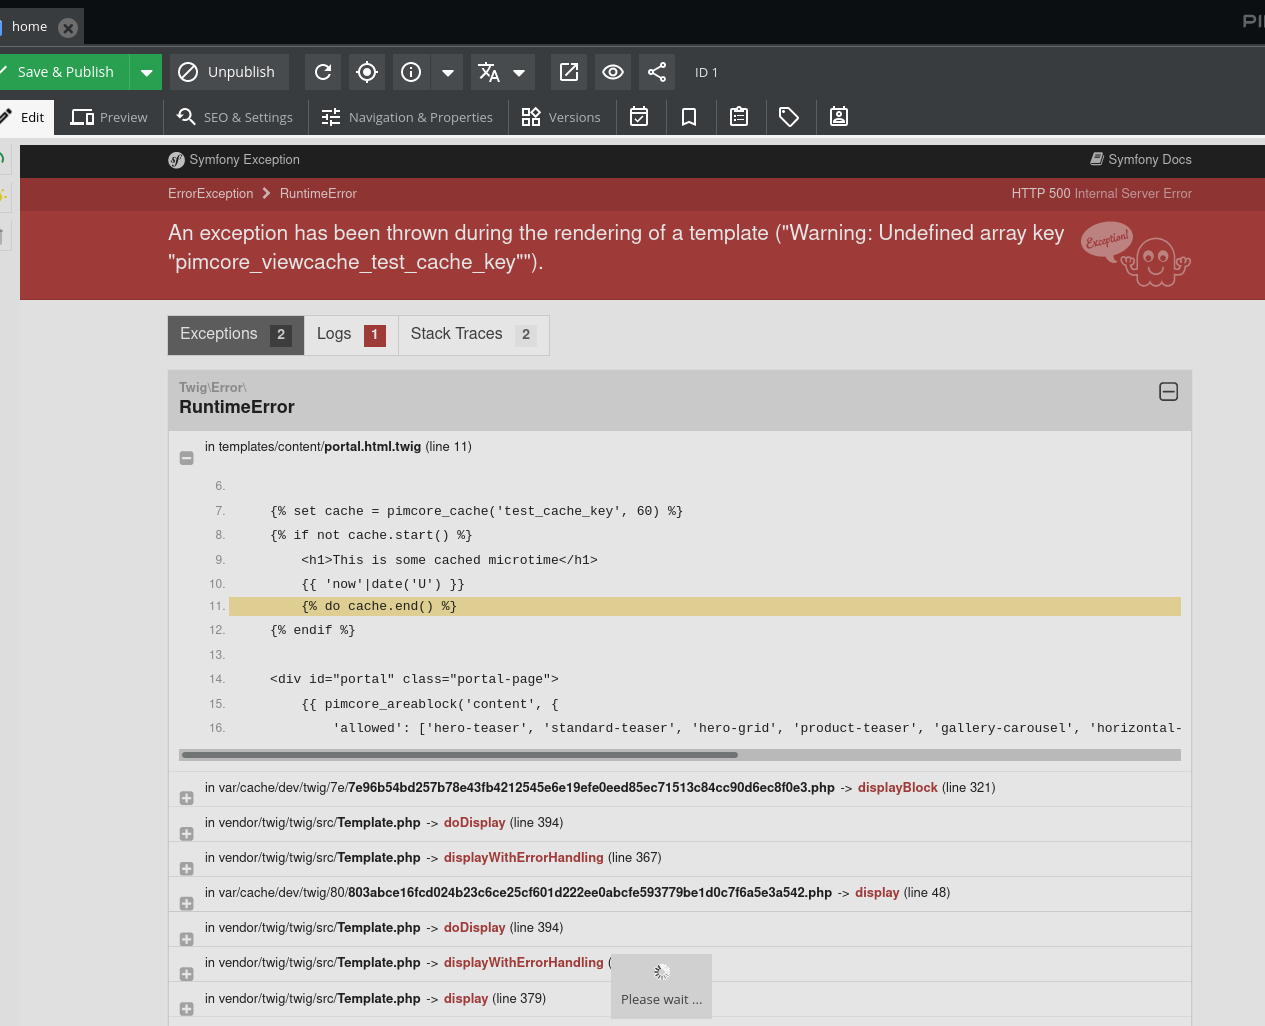Click the Unpublish button
Viewport: 1265px width, 1026px height.
click(228, 72)
